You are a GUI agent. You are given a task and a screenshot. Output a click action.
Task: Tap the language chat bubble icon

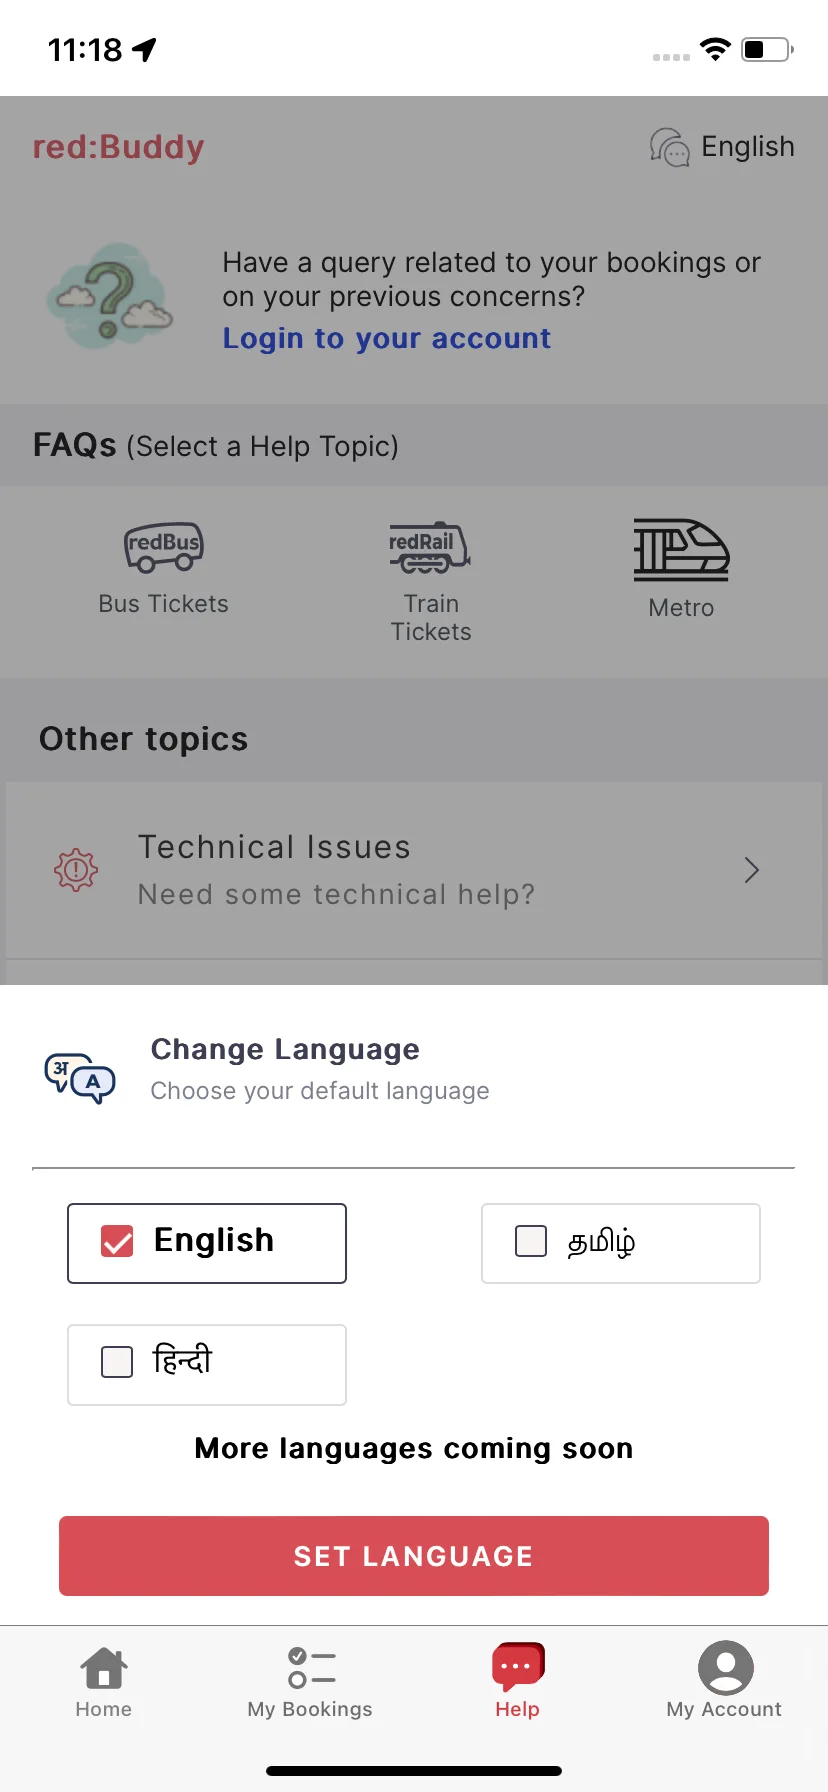669,147
